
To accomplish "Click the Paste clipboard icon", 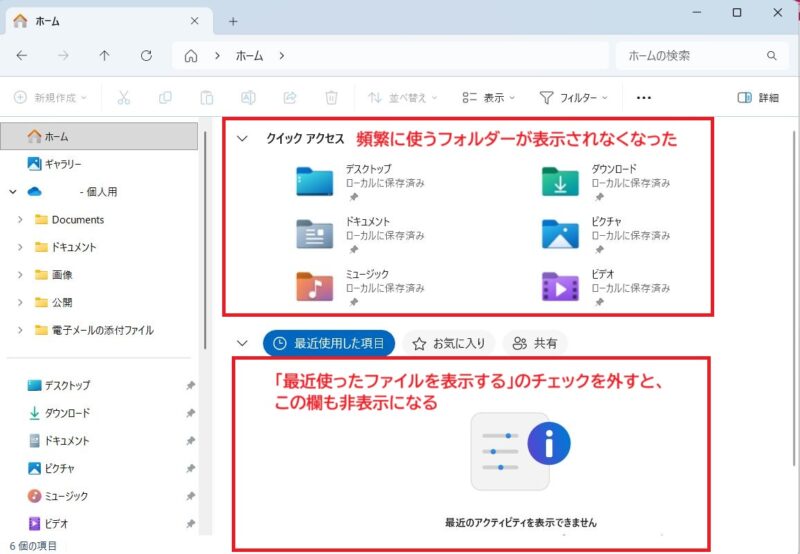I will pos(207,97).
